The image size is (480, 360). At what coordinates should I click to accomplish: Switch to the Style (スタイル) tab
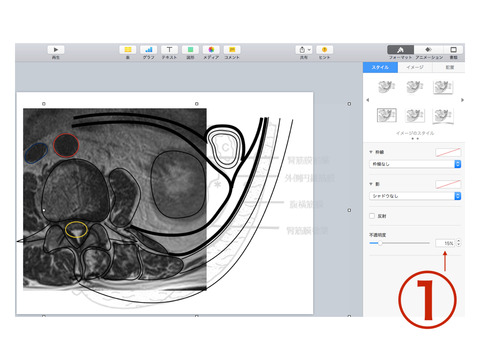380,67
